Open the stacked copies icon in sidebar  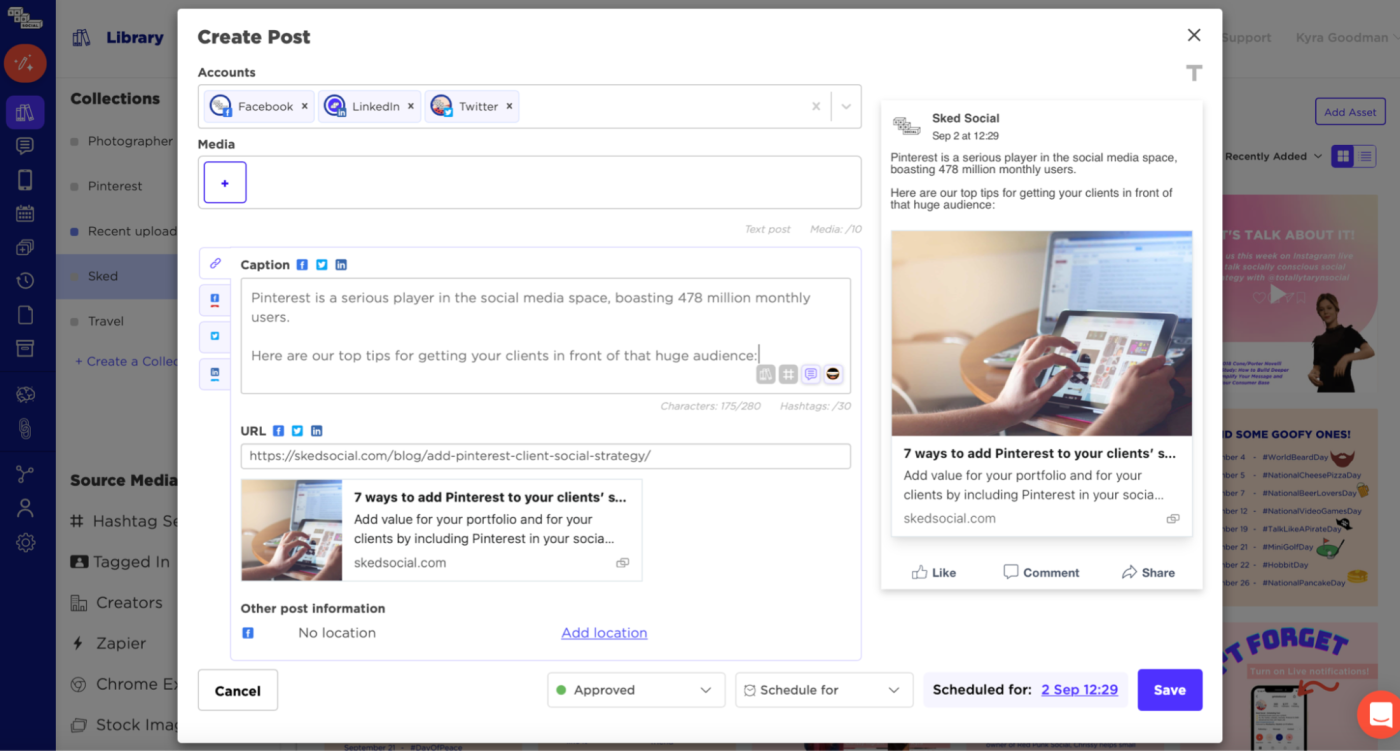tap(25, 247)
